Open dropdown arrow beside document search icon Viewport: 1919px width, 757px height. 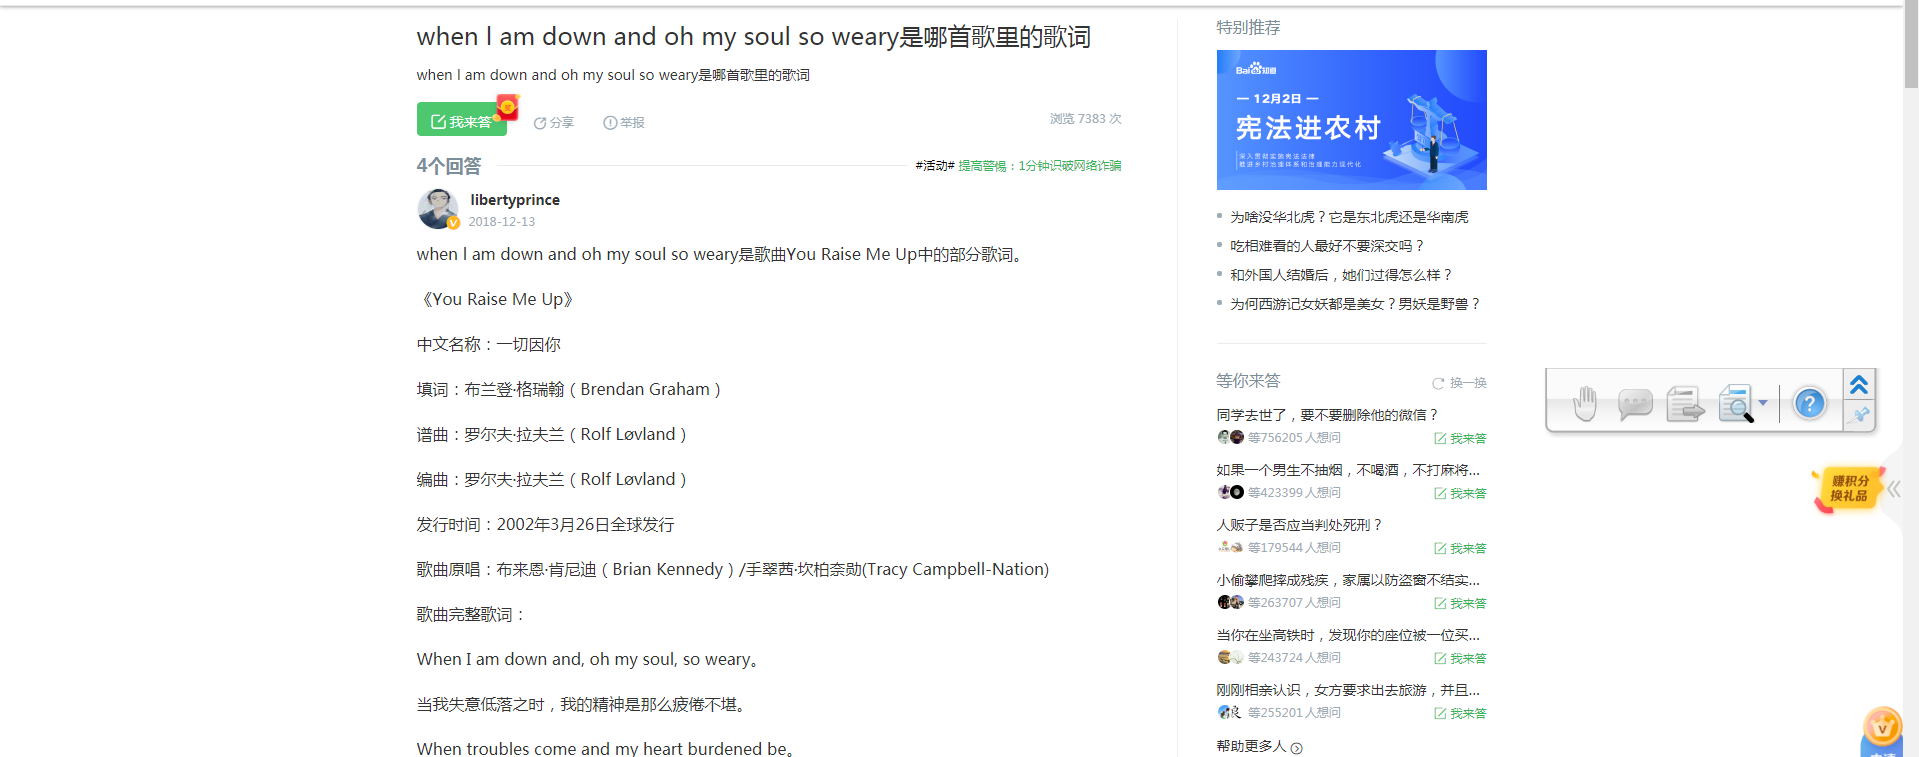tap(1763, 403)
